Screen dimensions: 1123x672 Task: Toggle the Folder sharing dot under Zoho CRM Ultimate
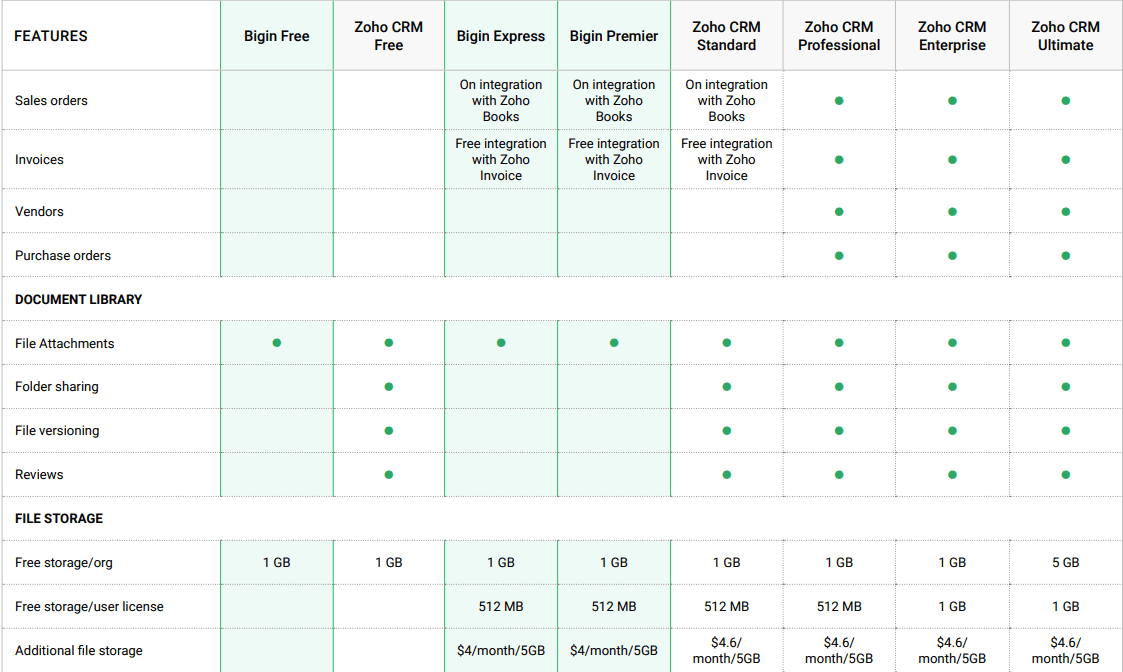[1065, 387]
